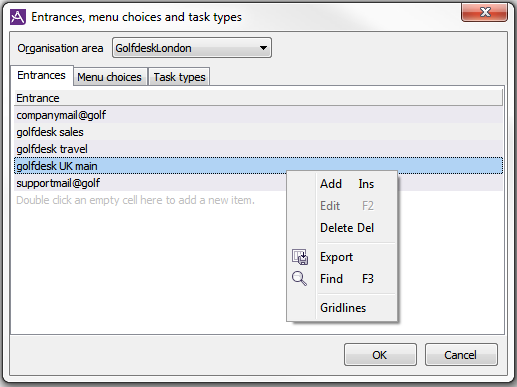Switch to the Task types tab
Viewport: 517px width, 387px height.
click(x=179, y=77)
